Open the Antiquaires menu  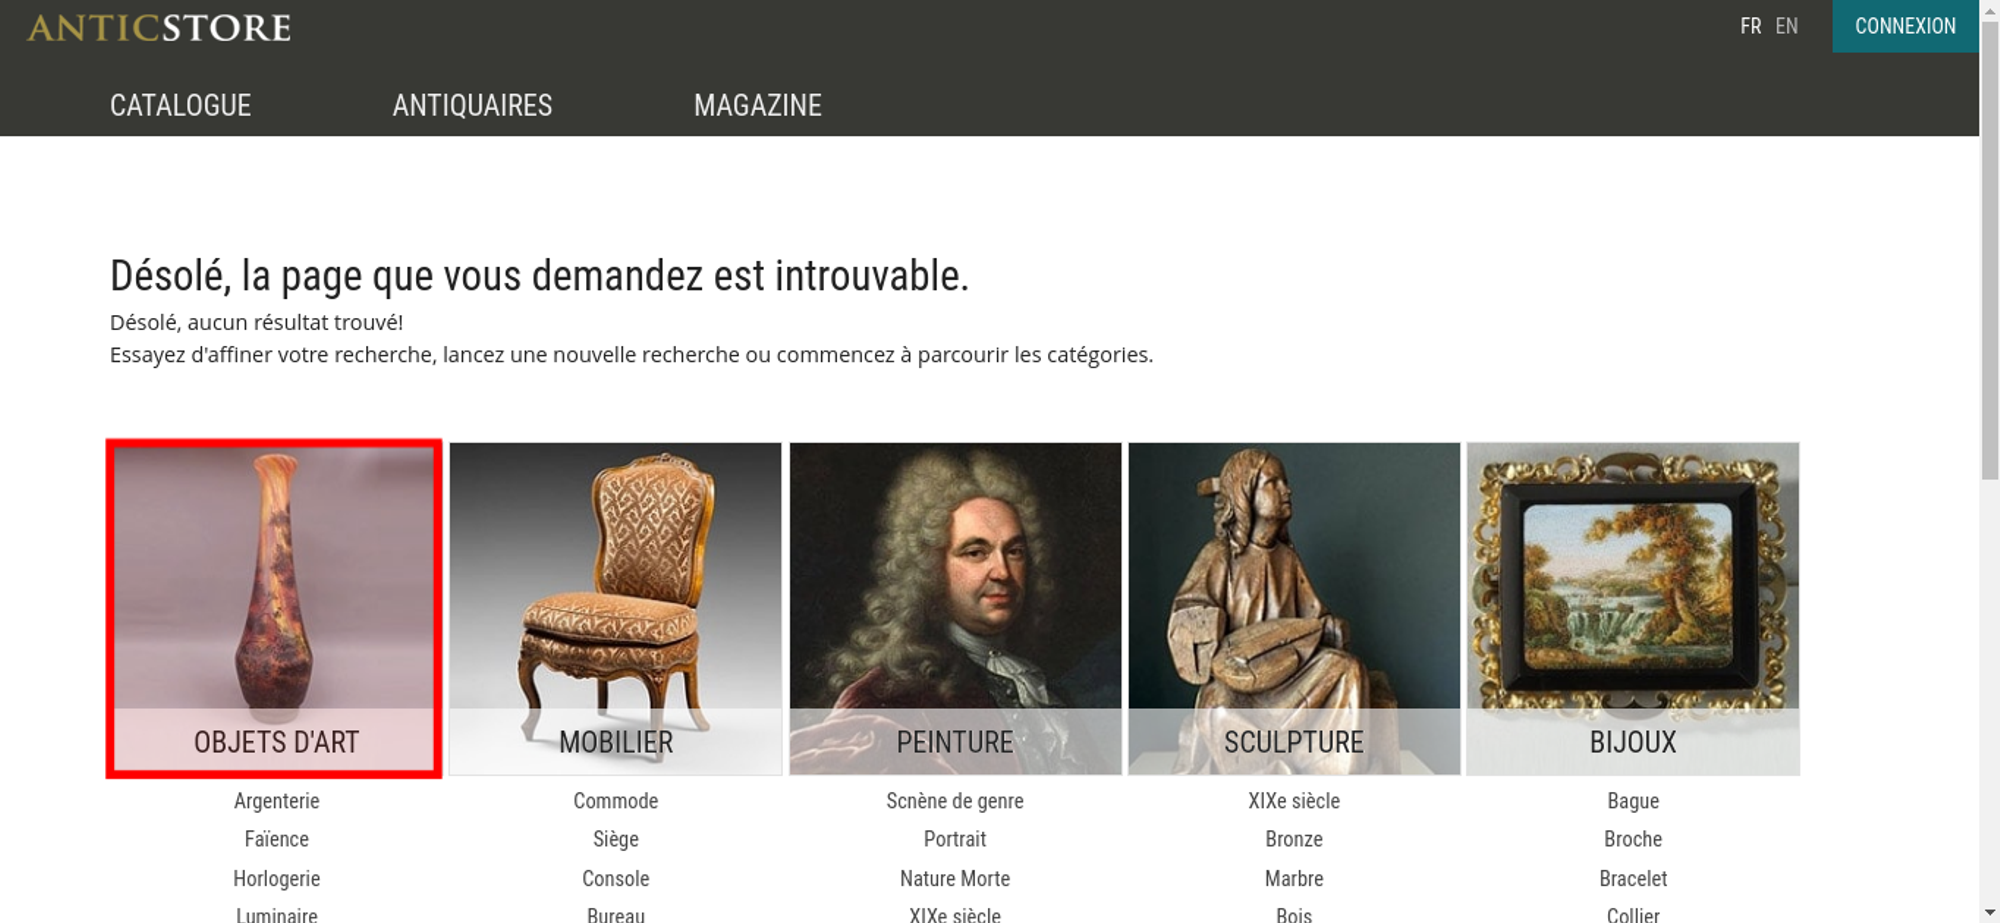click(x=472, y=105)
